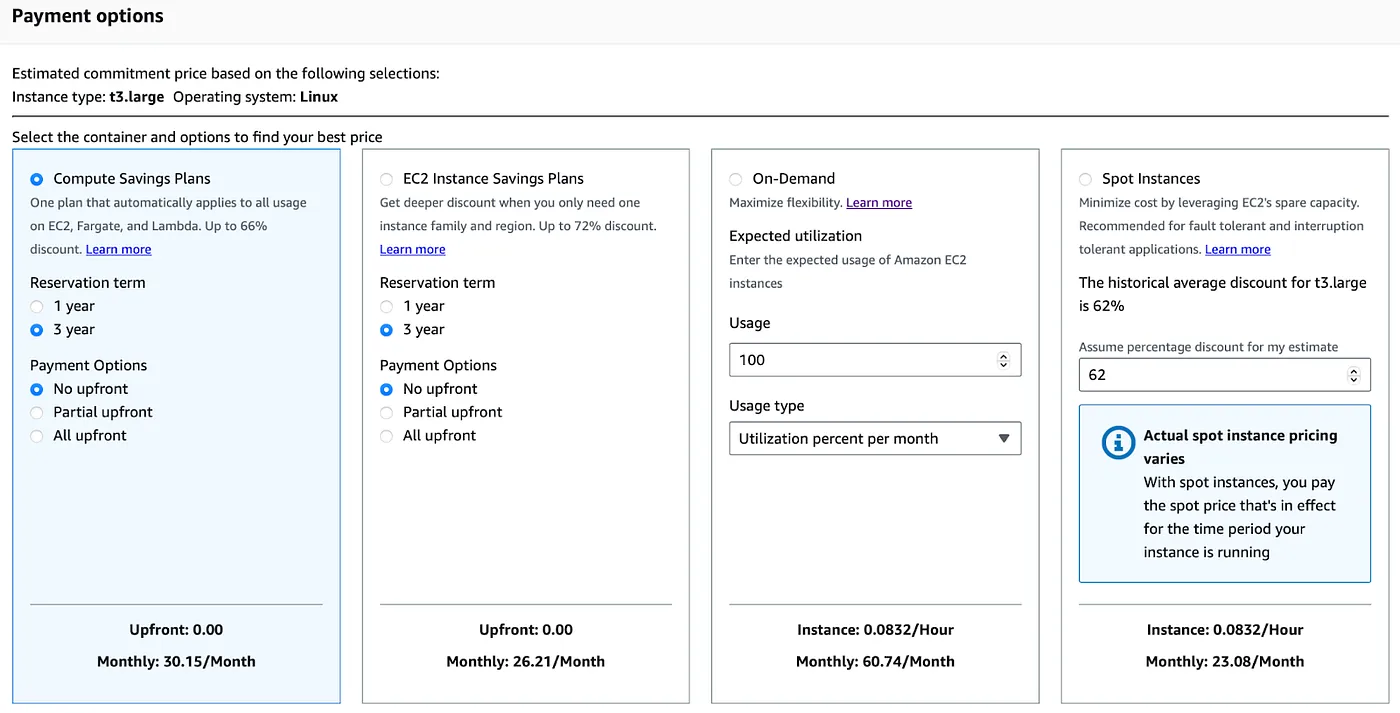
Task: Select 1 year term under Compute Savings Plans
Action: 37,306
